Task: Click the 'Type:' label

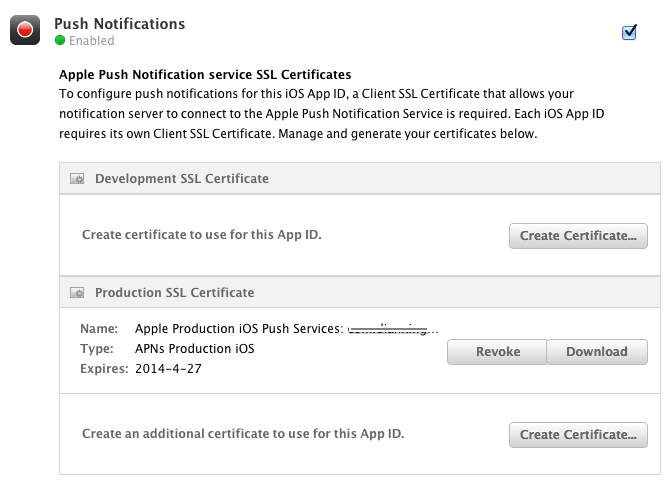Action: point(97,349)
